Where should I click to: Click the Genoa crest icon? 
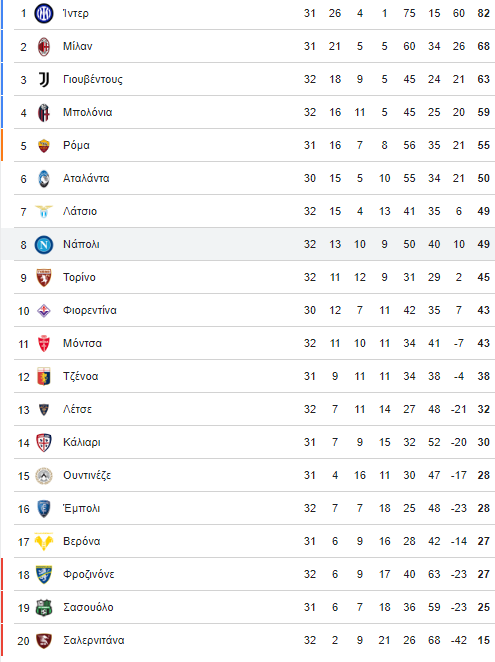tap(44, 377)
